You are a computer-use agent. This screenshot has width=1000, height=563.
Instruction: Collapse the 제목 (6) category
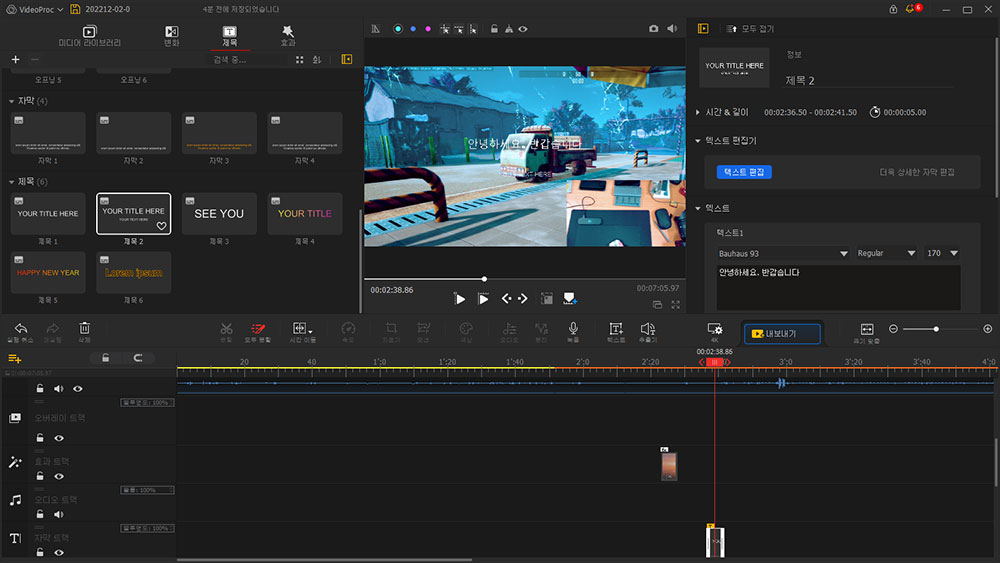pos(11,182)
